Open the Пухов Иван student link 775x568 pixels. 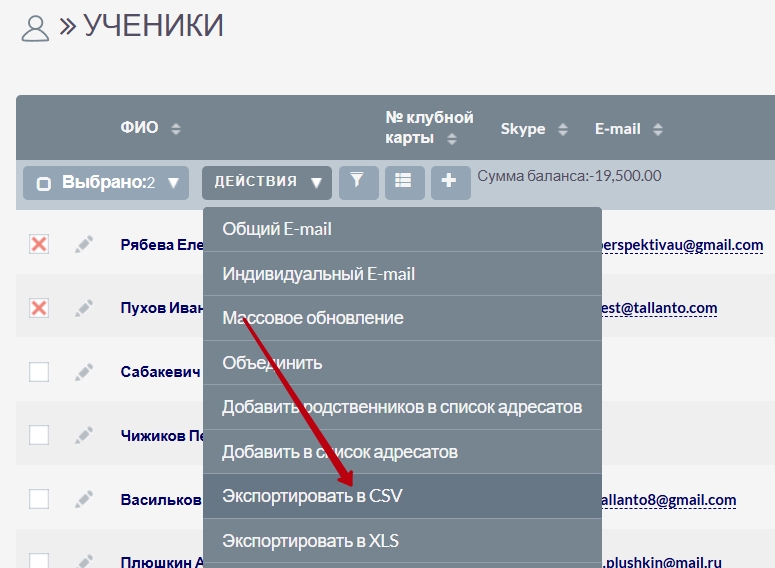coord(162,308)
